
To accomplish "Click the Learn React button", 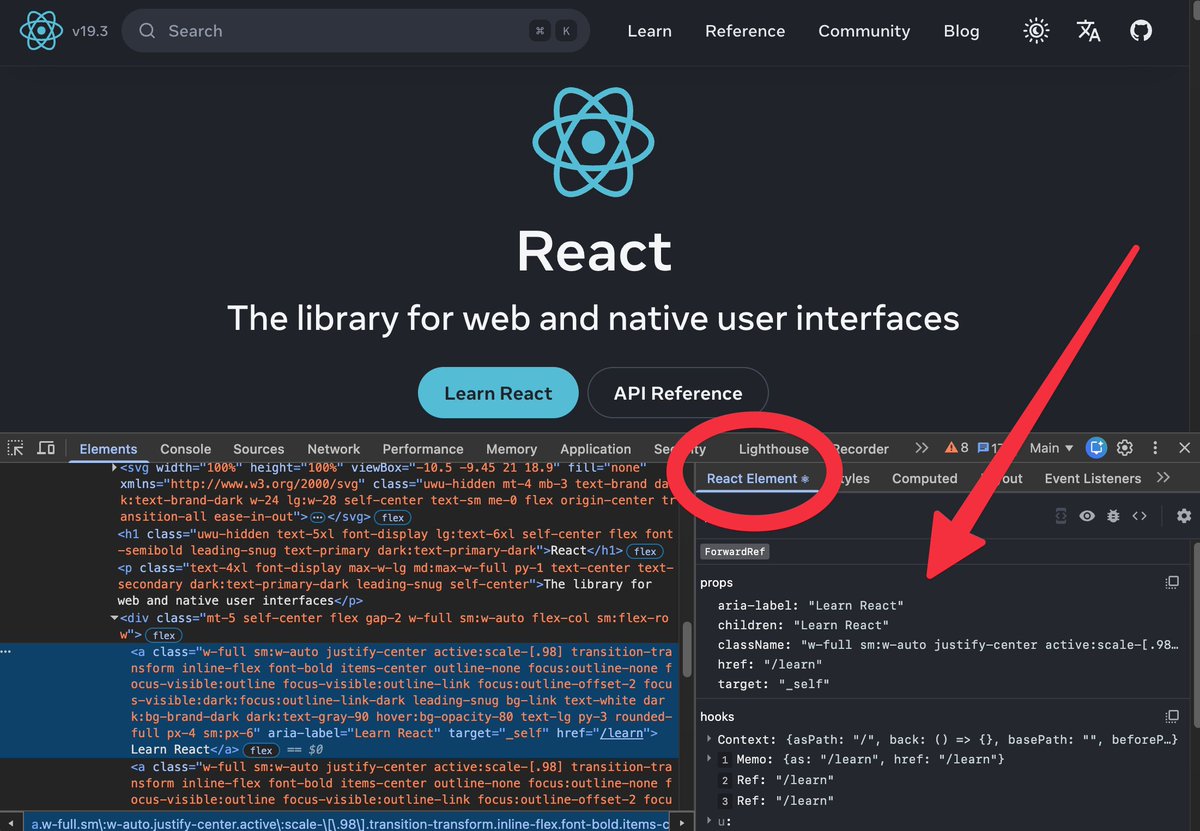I will coord(498,392).
